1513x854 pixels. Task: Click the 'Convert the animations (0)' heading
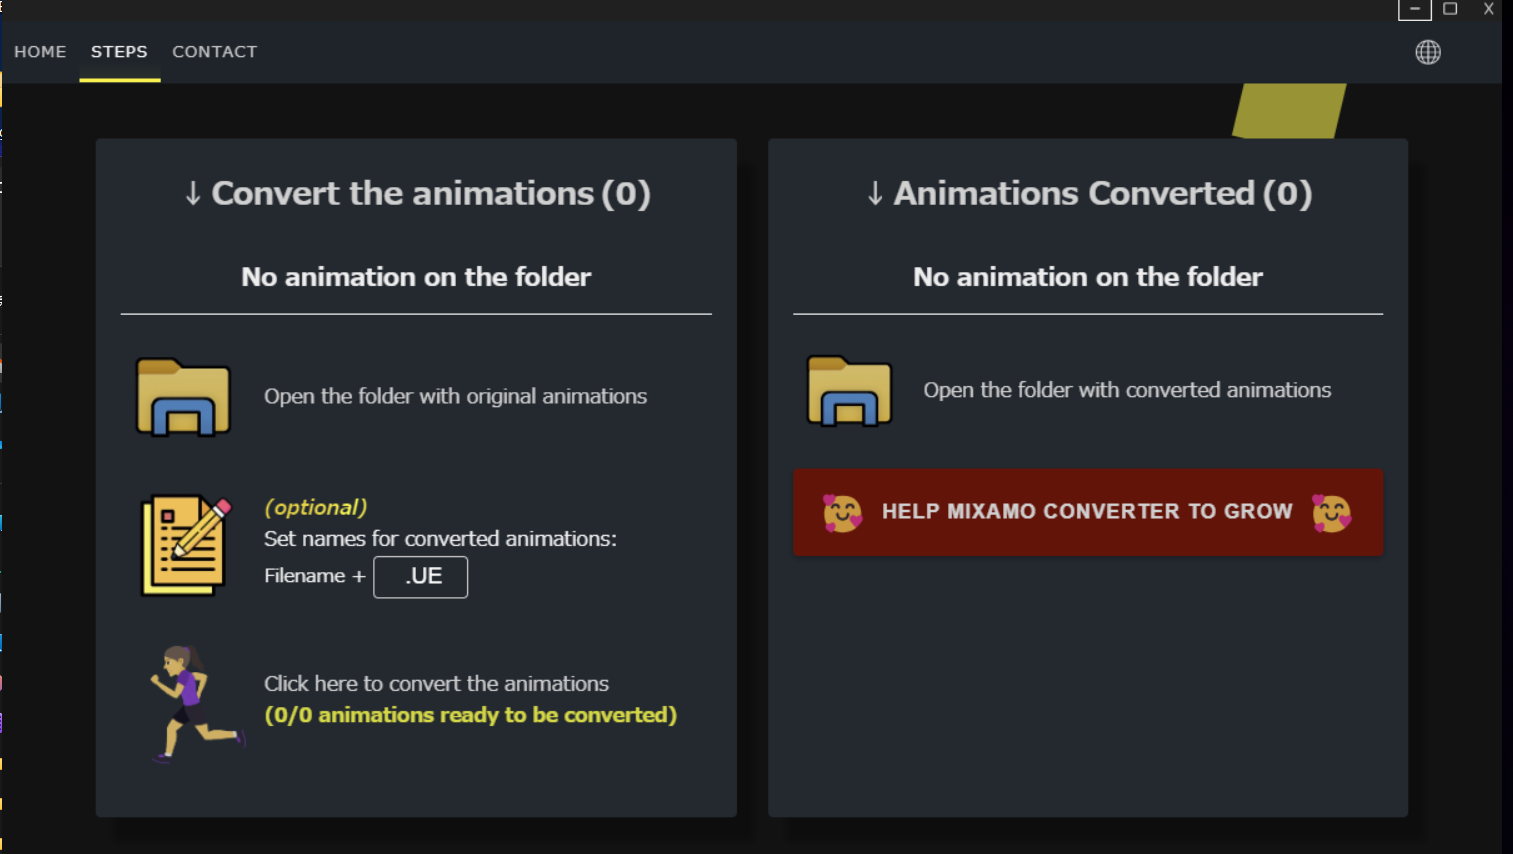click(x=417, y=193)
